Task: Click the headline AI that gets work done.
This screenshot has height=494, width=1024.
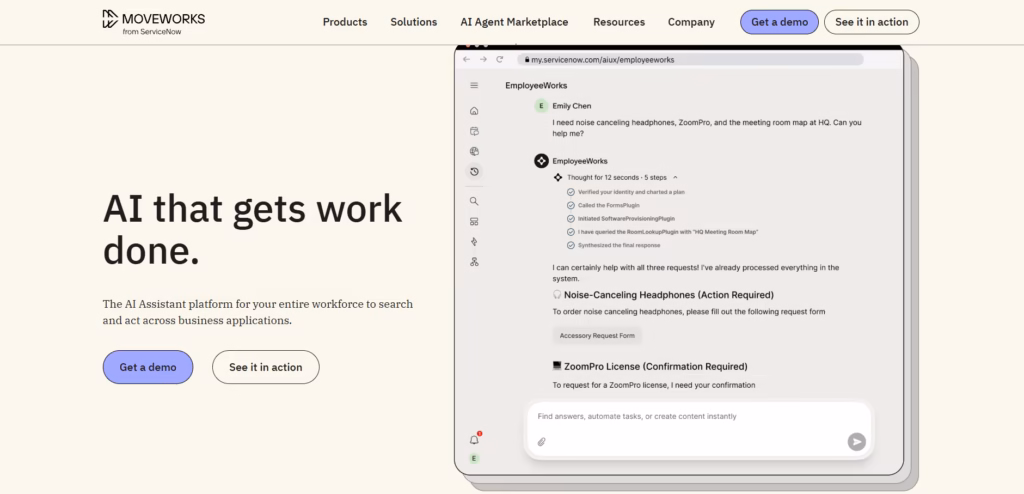Action: (253, 229)
